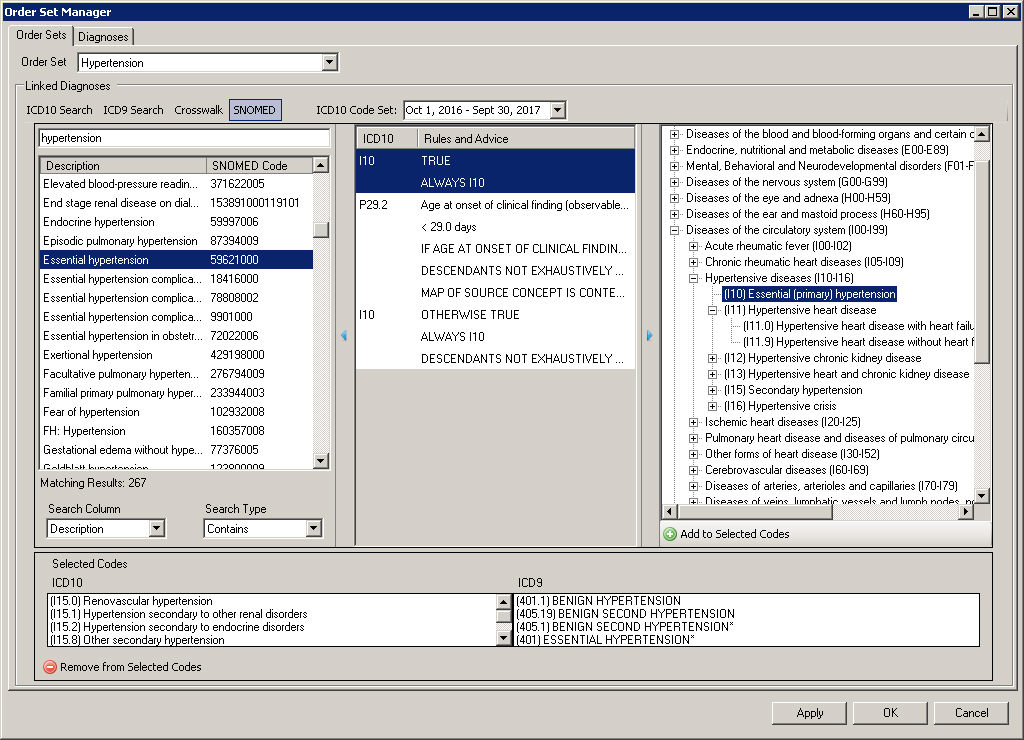Expand Cerebrovascular diseases (I60-I69)
Screen dimensions: 1024x740
(x=694, y=470)
